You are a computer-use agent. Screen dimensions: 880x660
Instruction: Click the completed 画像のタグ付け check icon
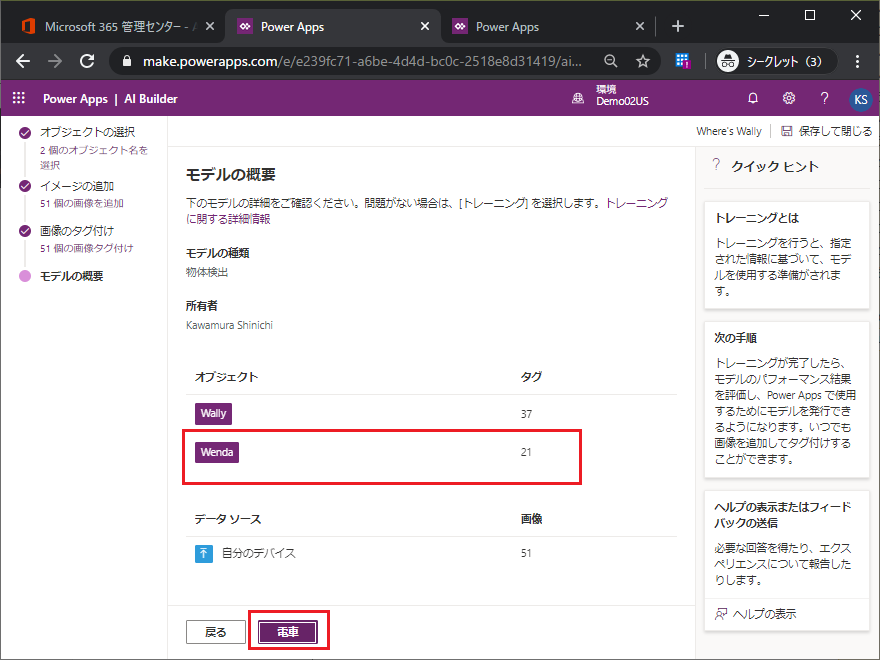coord(25,231)
